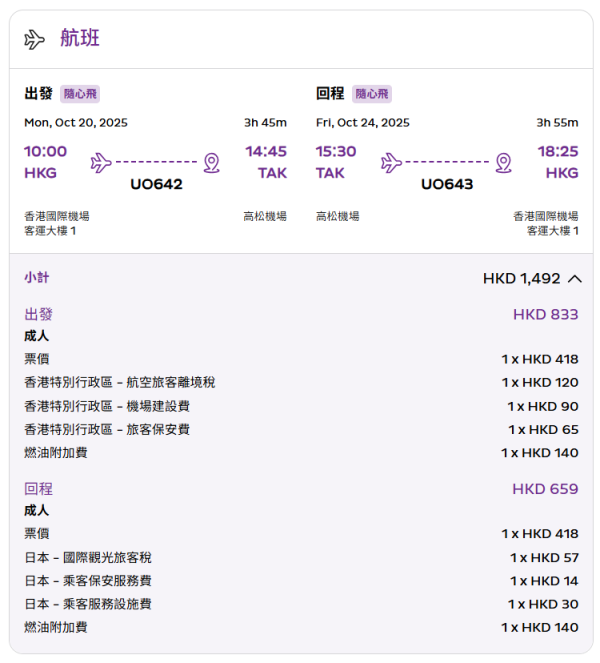Click TAK origin code under 15:30
The height and width of the screenshot is (663, 600).
click(330, 173)
